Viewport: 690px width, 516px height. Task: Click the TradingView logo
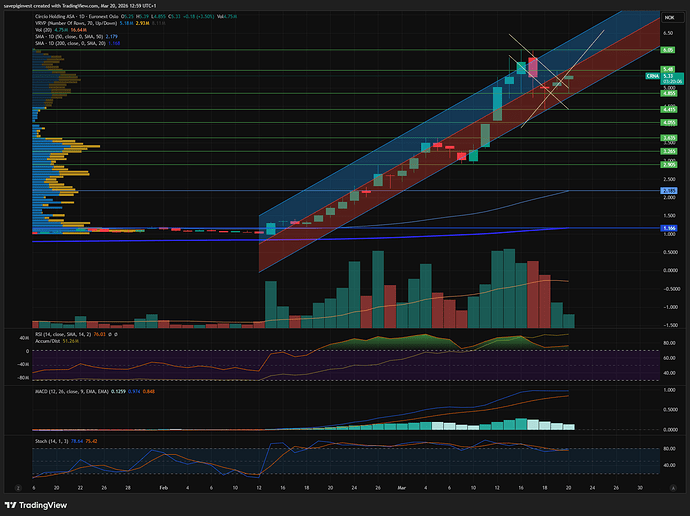(x=42, y=505)
